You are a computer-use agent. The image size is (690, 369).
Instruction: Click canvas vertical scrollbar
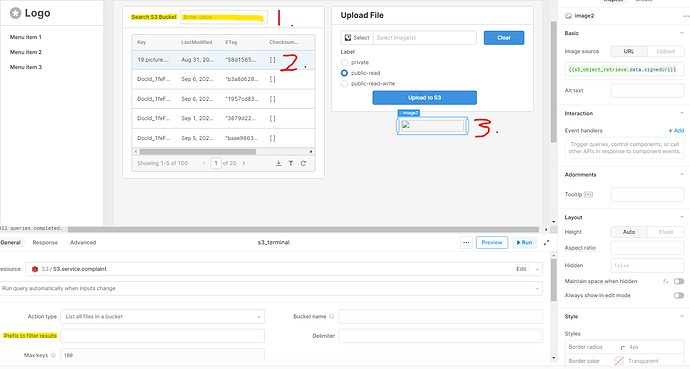[554, 82]
